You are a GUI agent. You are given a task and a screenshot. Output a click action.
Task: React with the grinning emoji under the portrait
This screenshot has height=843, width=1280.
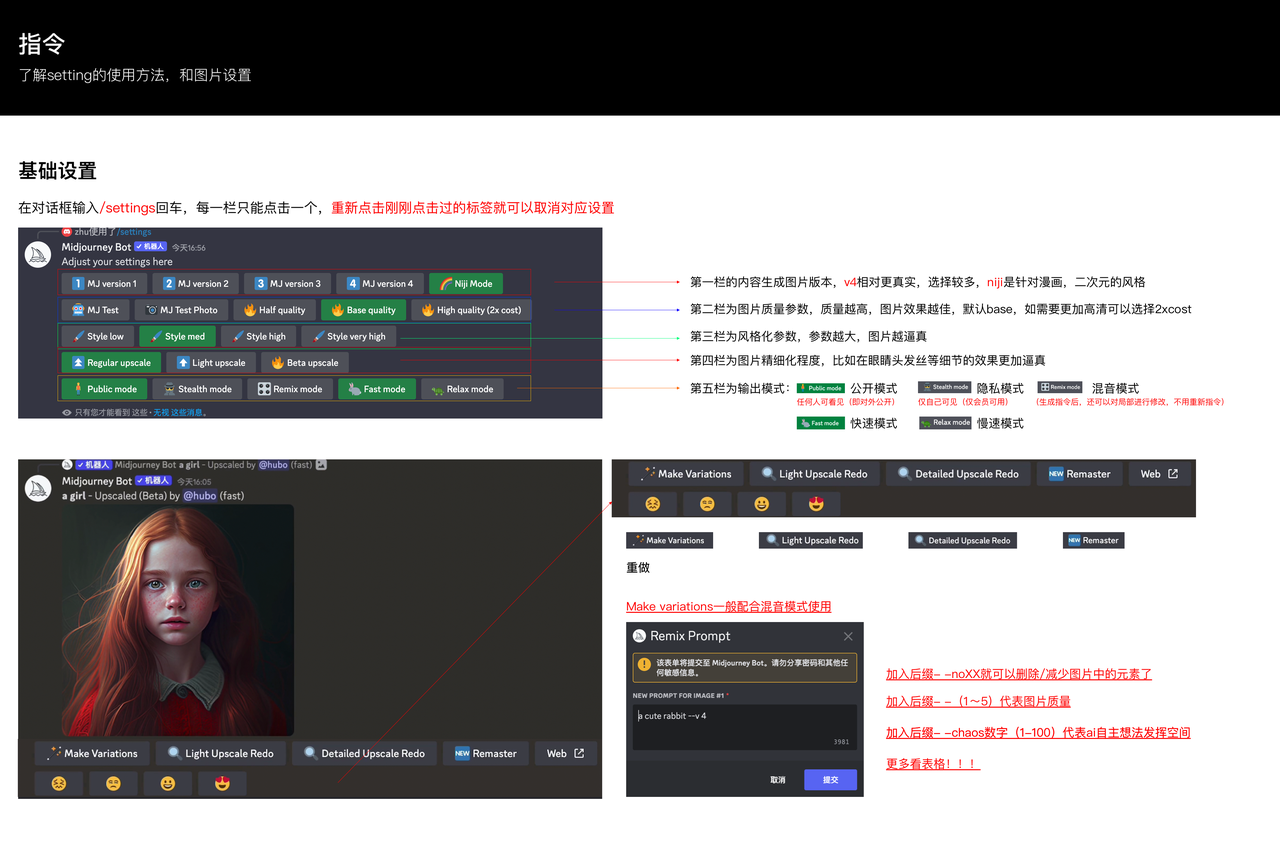(167, 783)
